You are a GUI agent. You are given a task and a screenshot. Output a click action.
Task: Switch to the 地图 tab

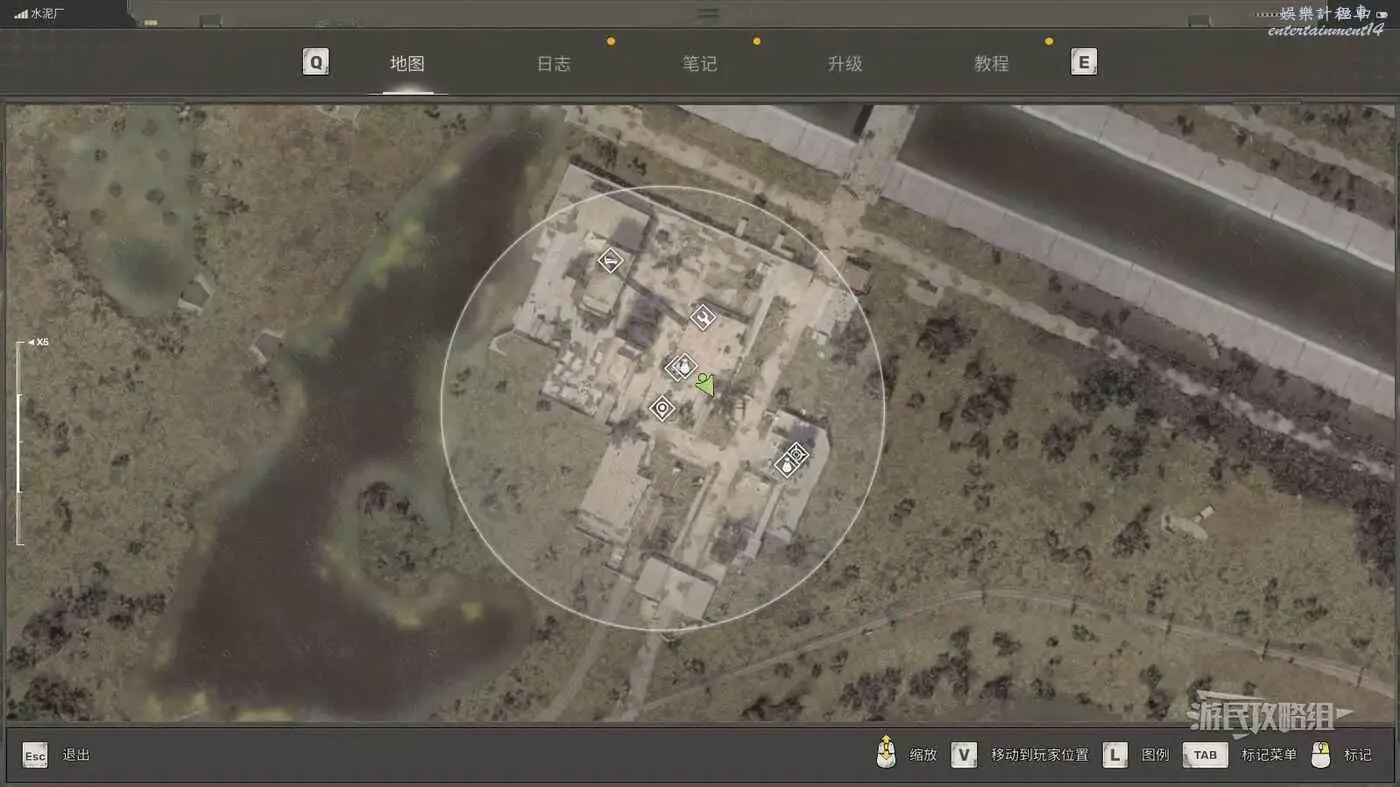point(407,64)
